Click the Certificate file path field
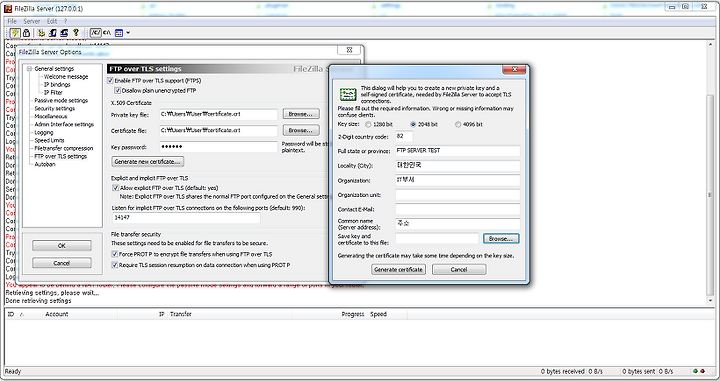Viewport: 720px width, 381px height. tap(218, 130)
